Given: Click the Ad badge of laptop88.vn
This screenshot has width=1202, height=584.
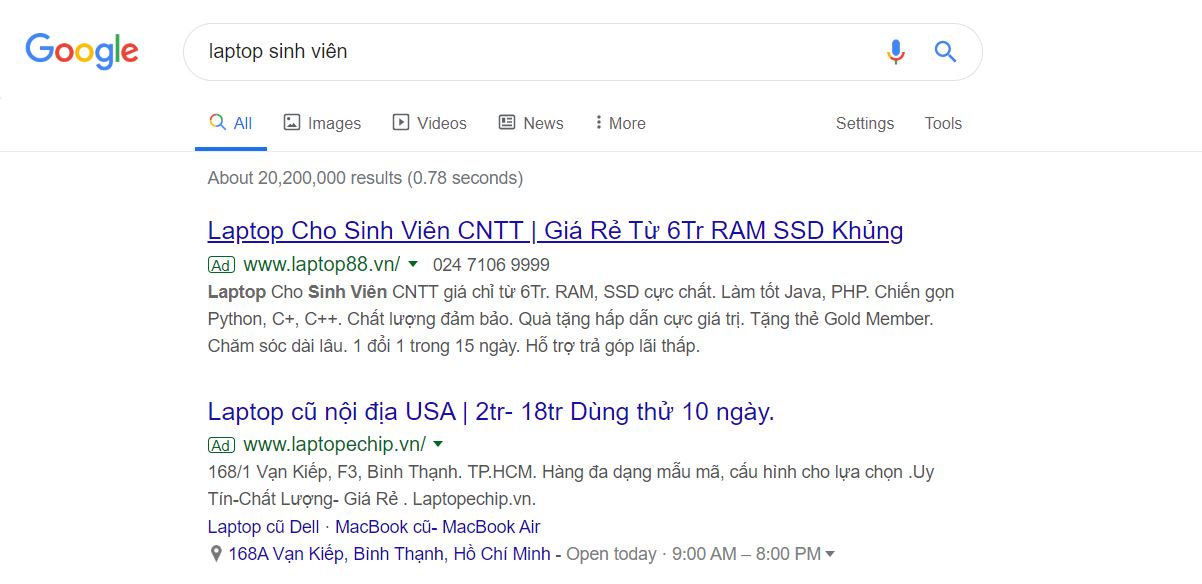Looking at the screenshot, I should pos(221,265).
